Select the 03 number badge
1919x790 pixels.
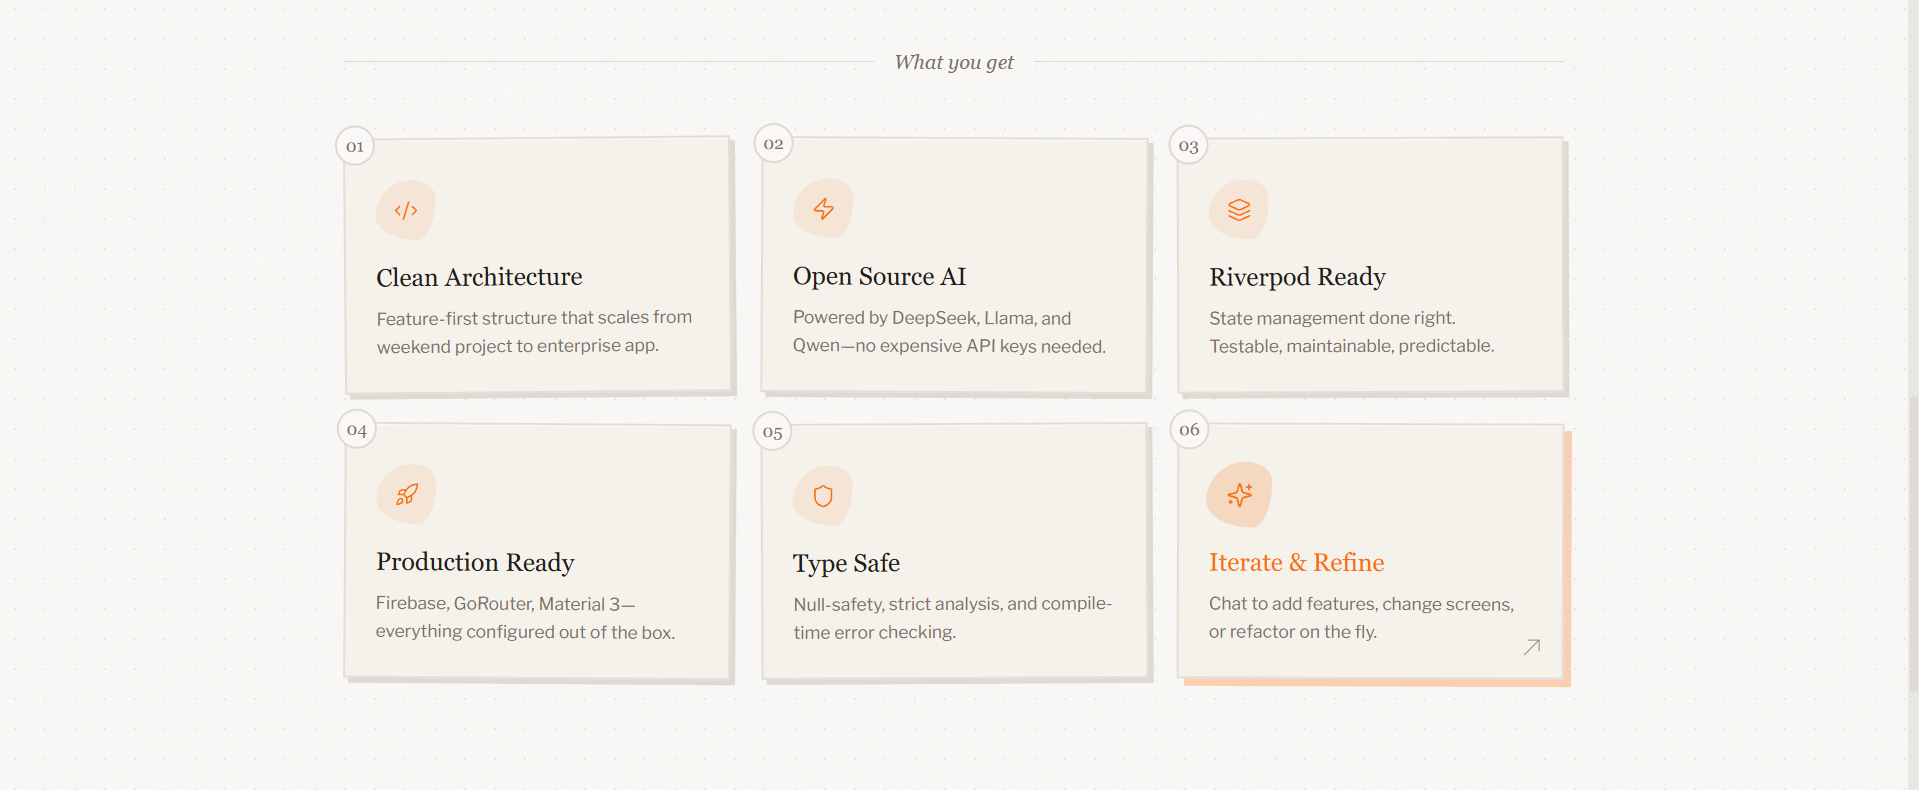(1188, 146)
